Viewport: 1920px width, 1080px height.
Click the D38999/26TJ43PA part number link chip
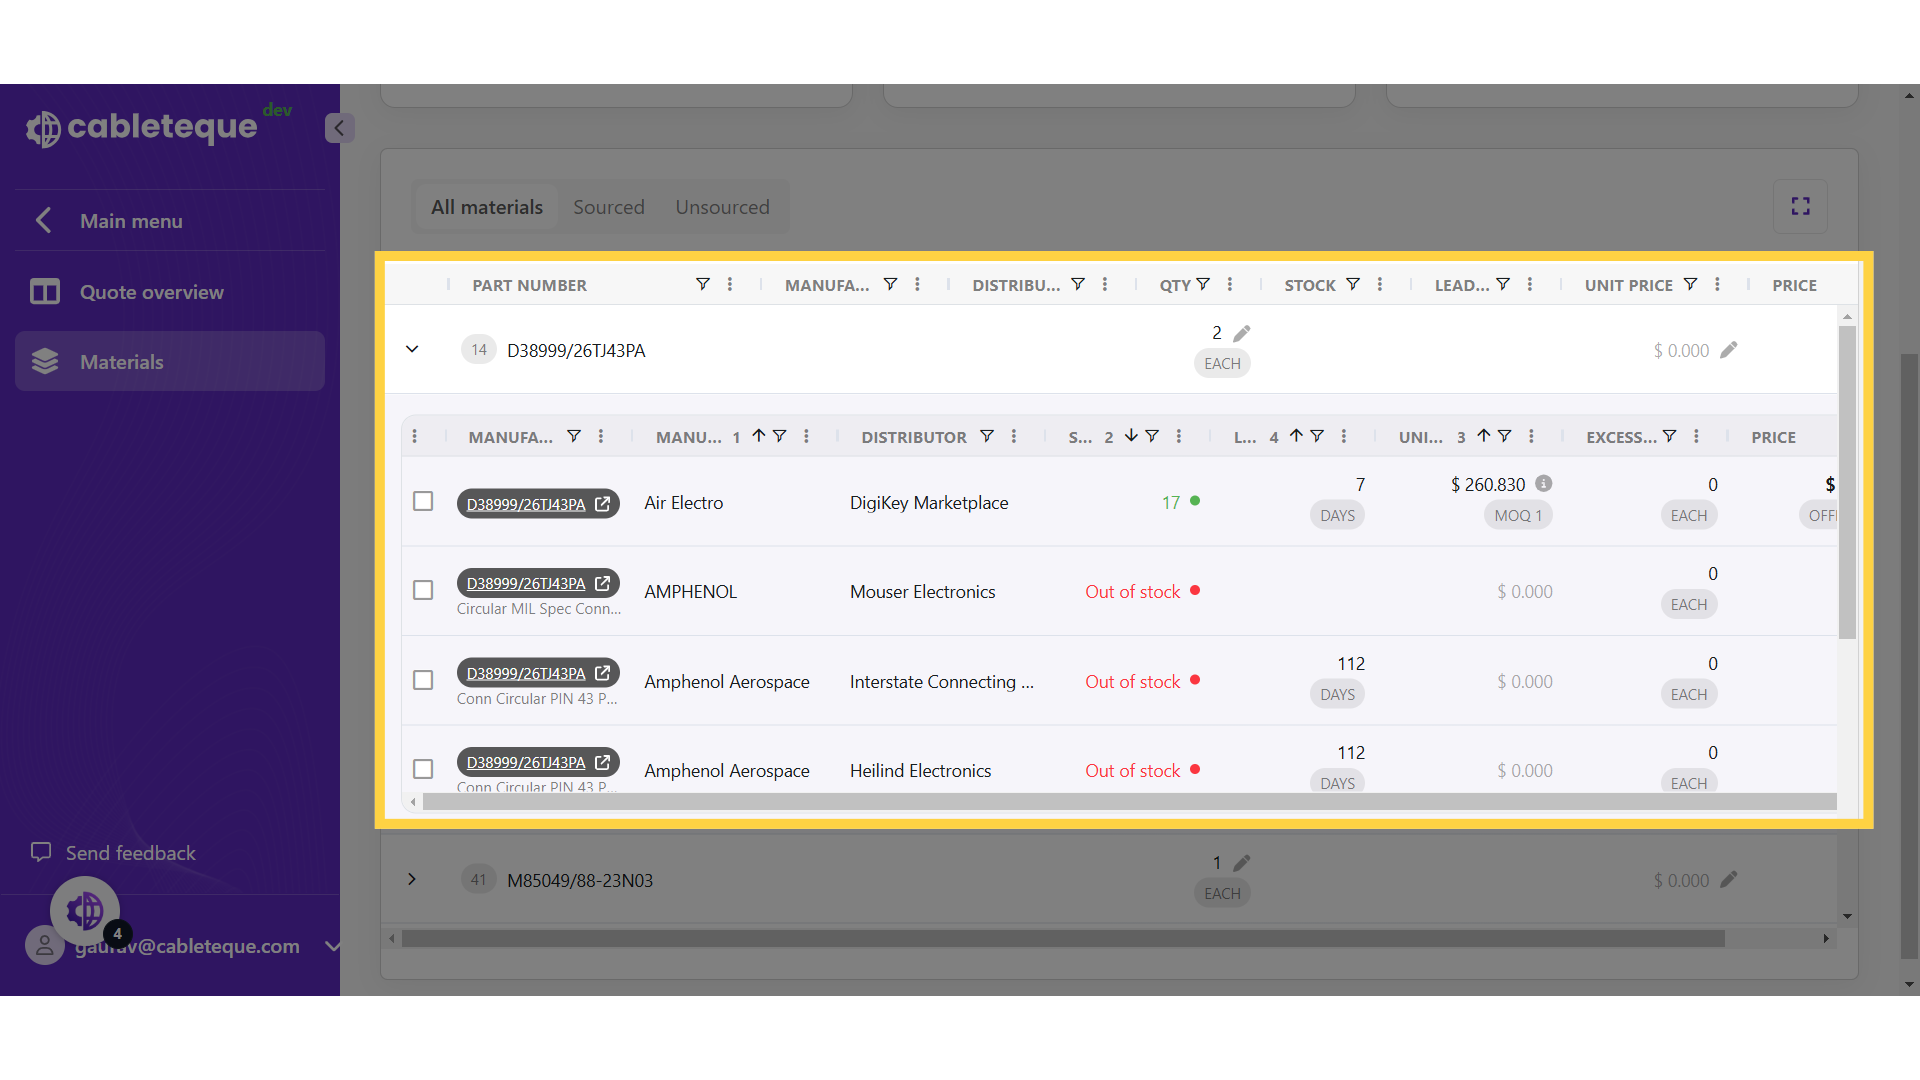coord(526,504)
